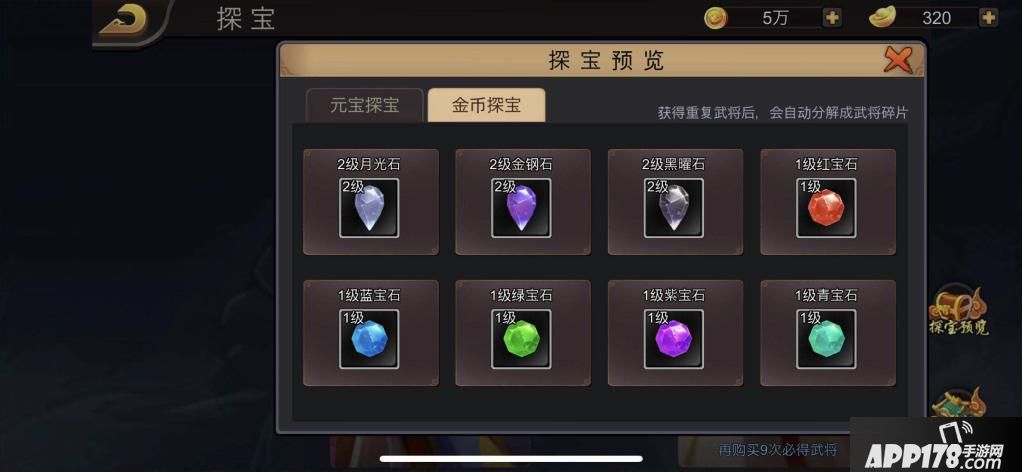Image resolution: width=1022 pixels, height=472 pixels.
Task: Select the 1级蓝宝石 blue gem icon
Action: click(369, 338)
